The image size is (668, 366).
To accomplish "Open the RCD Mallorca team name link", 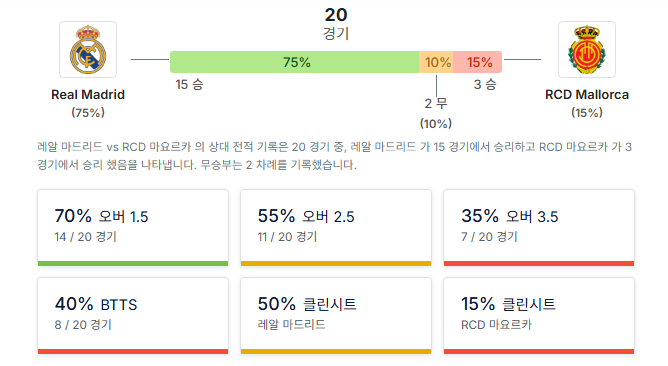I will (x=587, y=95).
